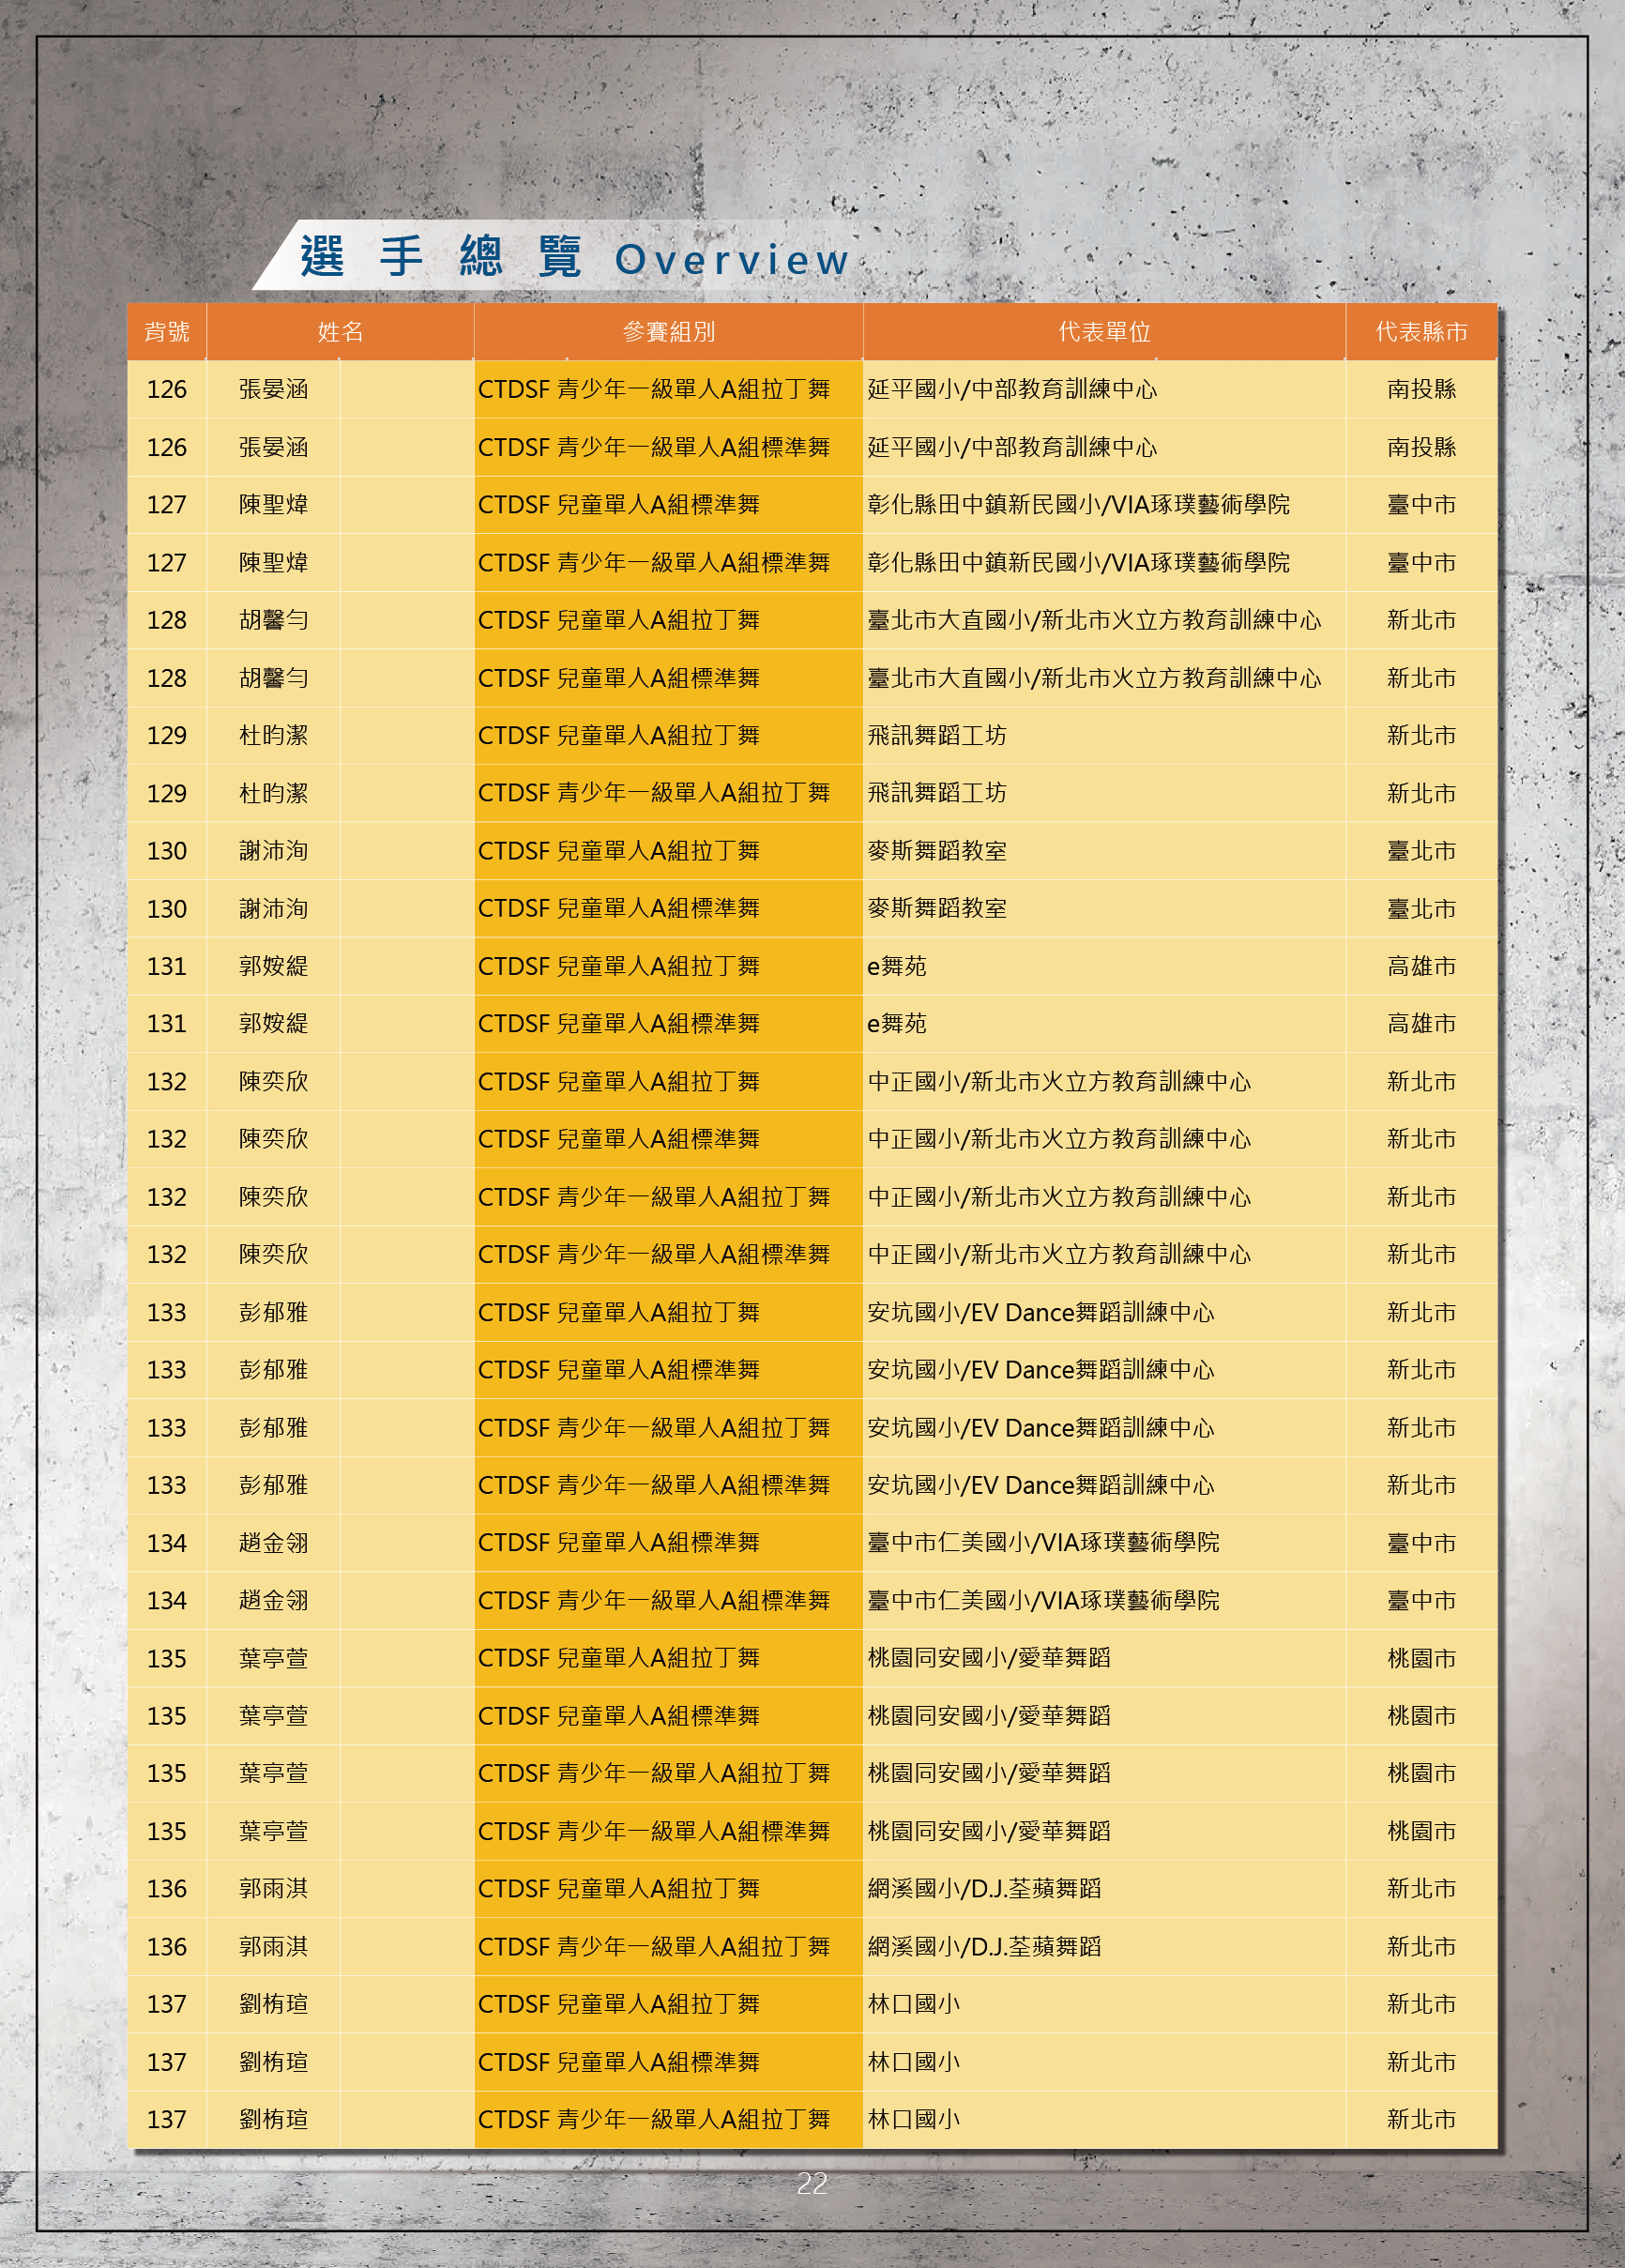Click 南投縣 in the 126 拉丁舞 row
Screen dimensions: 1625x2268
(x=1421, y=389)
